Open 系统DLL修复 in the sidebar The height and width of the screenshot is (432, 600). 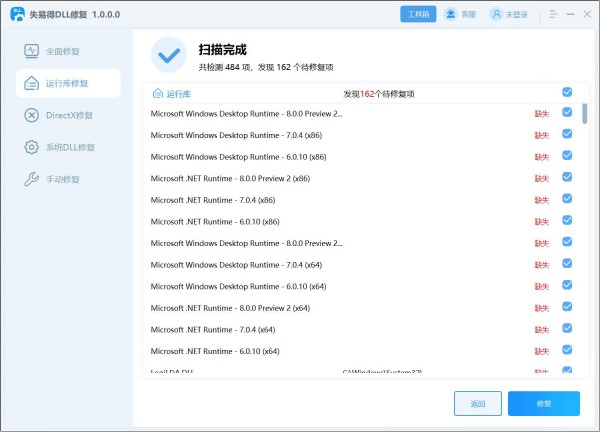click(x=69, y=147)
